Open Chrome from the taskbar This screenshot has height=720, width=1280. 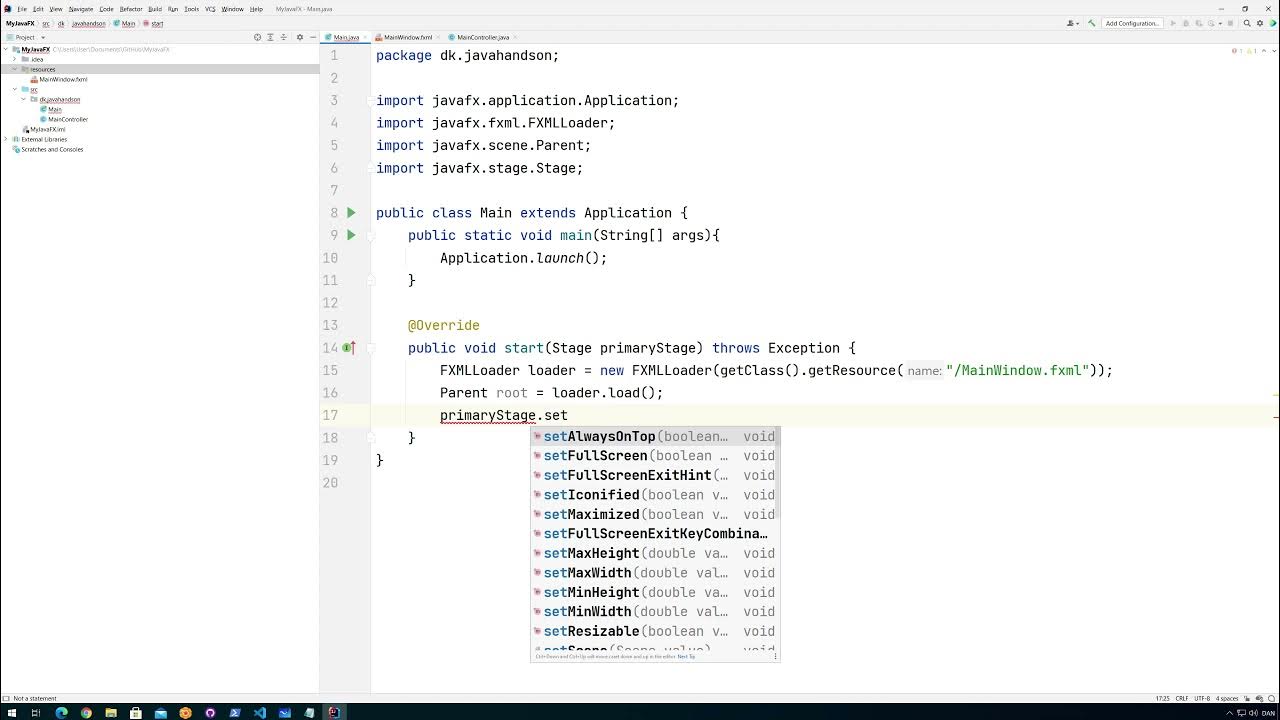tap(86, 713)
